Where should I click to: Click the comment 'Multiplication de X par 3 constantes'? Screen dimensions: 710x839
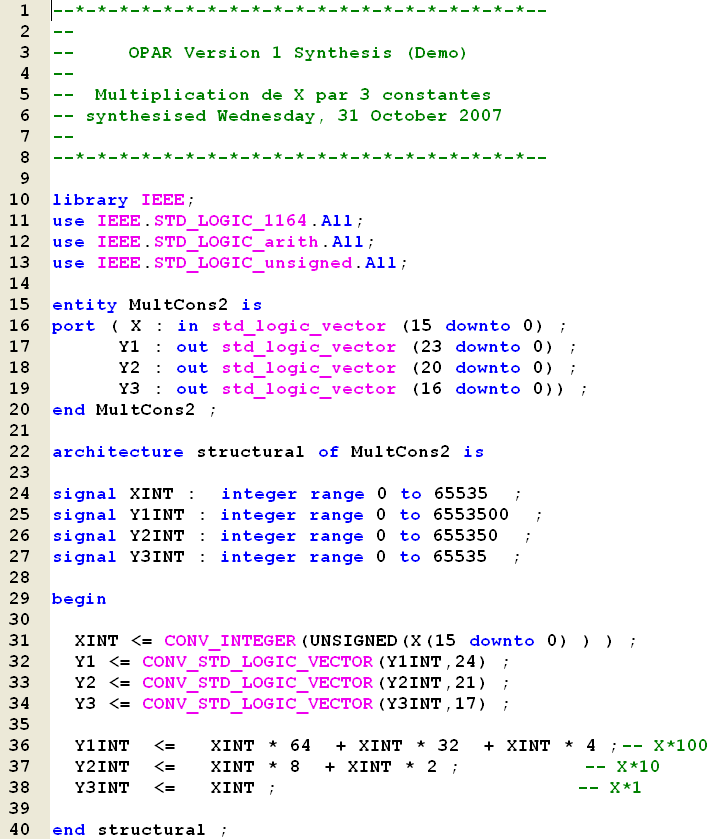tap(293, 95)
